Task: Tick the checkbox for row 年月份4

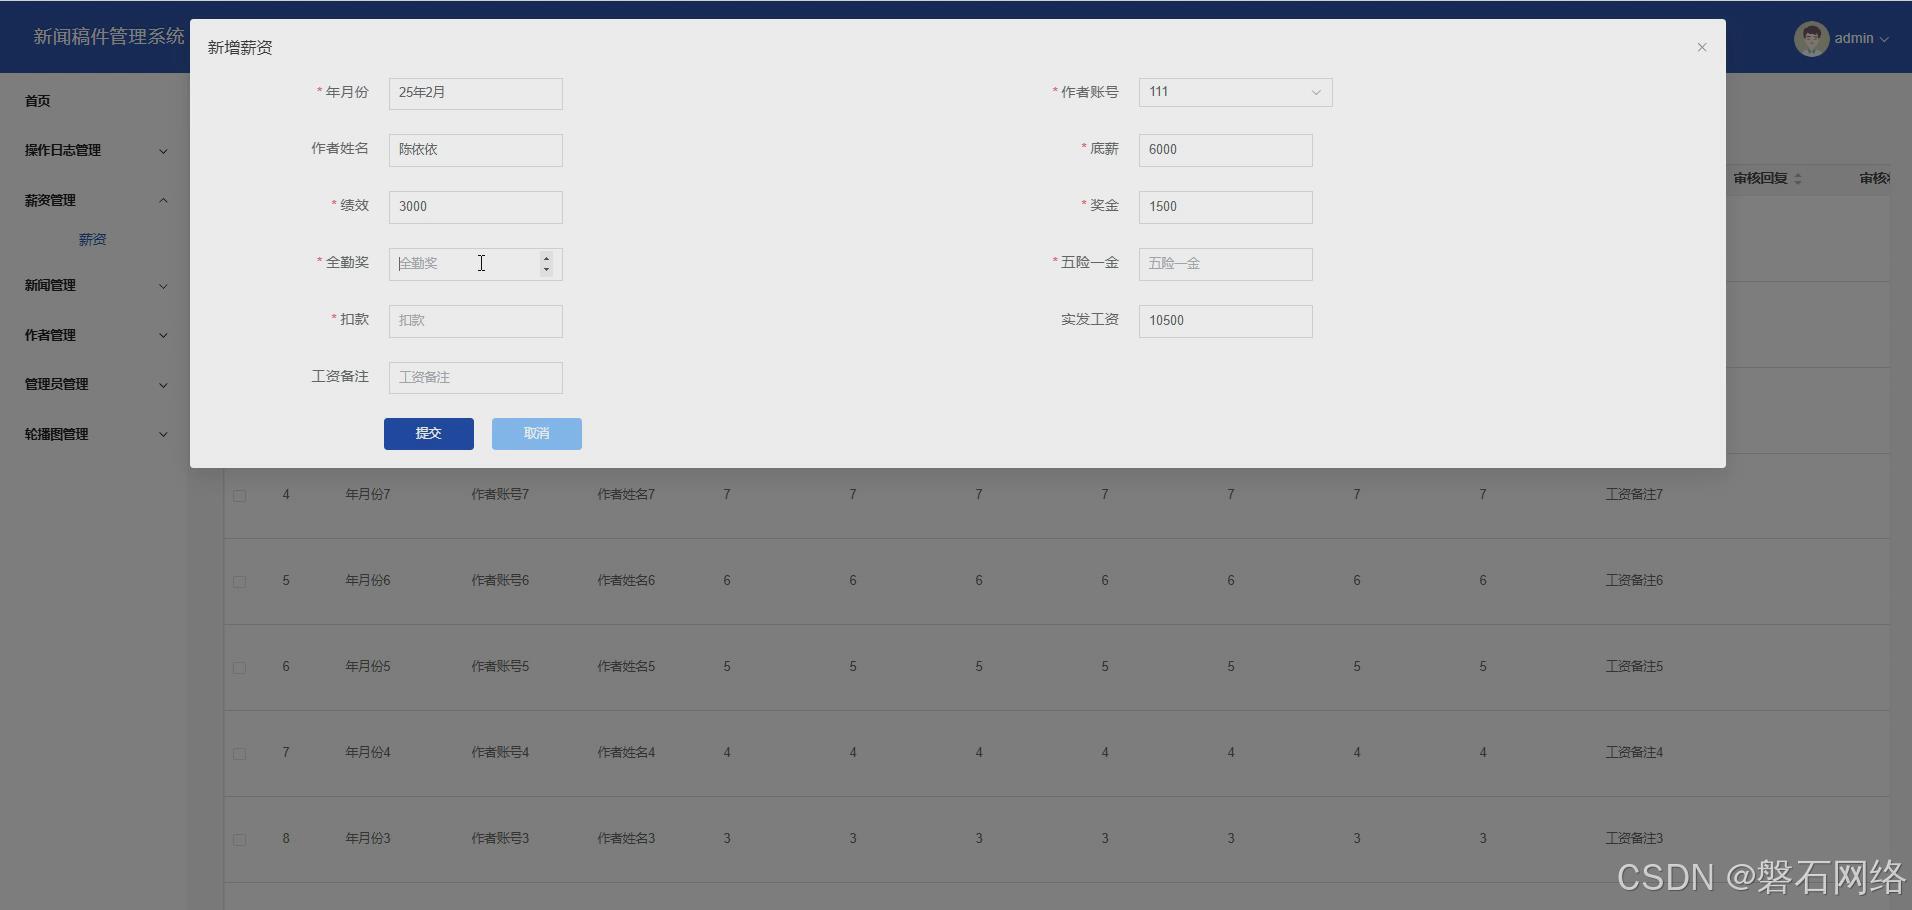Action: pos(239,754)
